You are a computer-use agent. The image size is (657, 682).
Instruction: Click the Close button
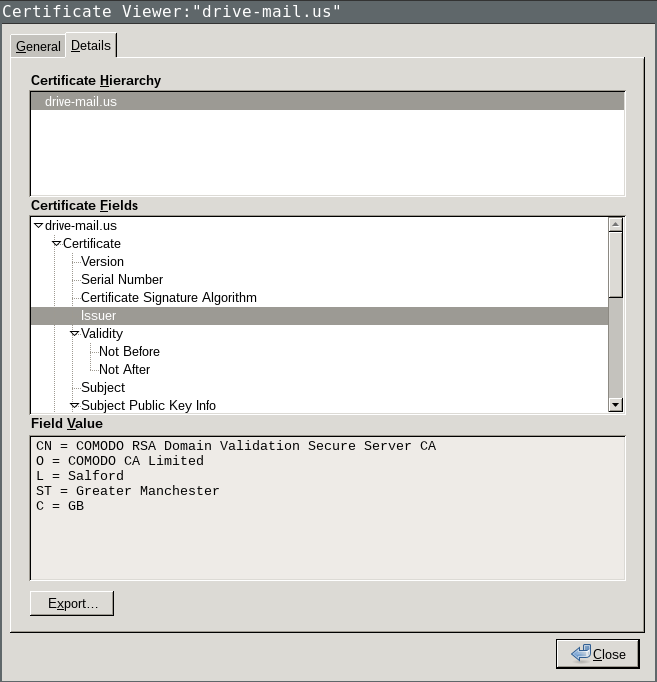(598, 654)
